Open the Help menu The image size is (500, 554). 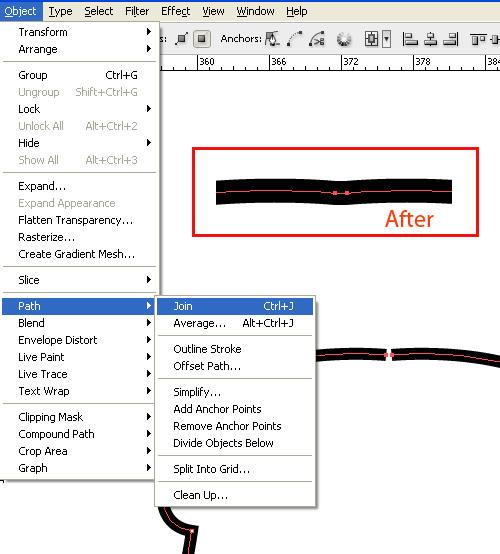(x=297, y=11)
